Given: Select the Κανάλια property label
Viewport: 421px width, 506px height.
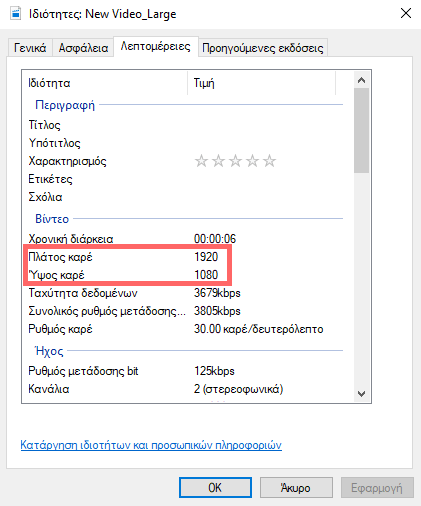Looking at the screenshot, I should tap(49, 389).
